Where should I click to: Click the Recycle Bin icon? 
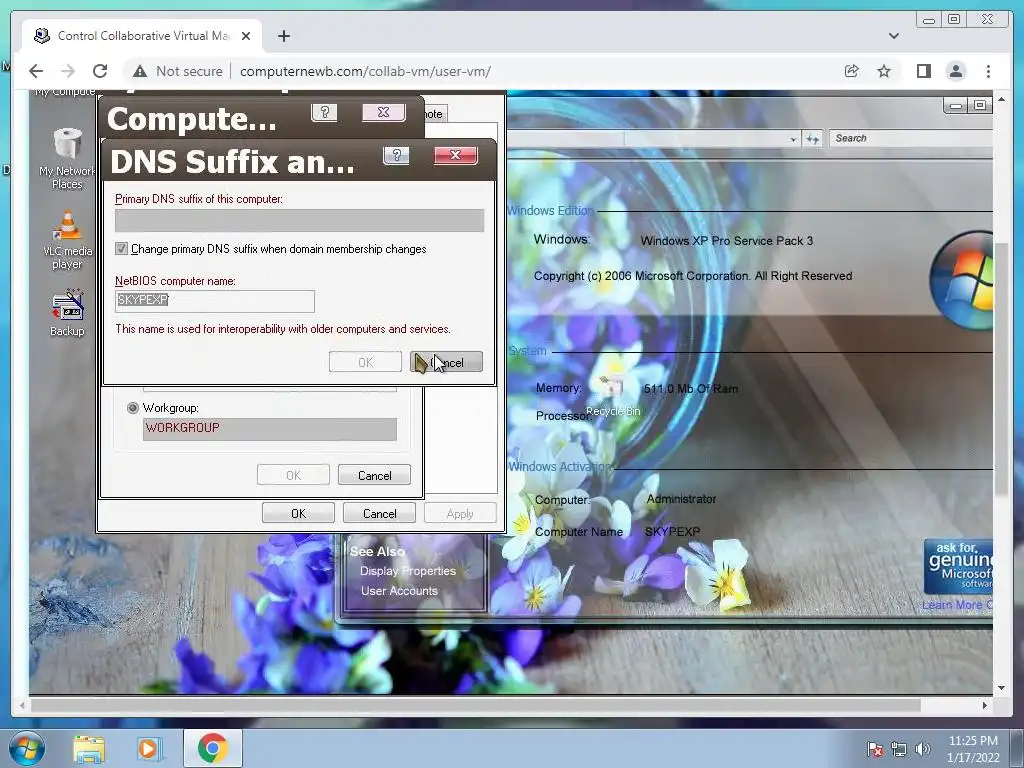coord(613,395)
